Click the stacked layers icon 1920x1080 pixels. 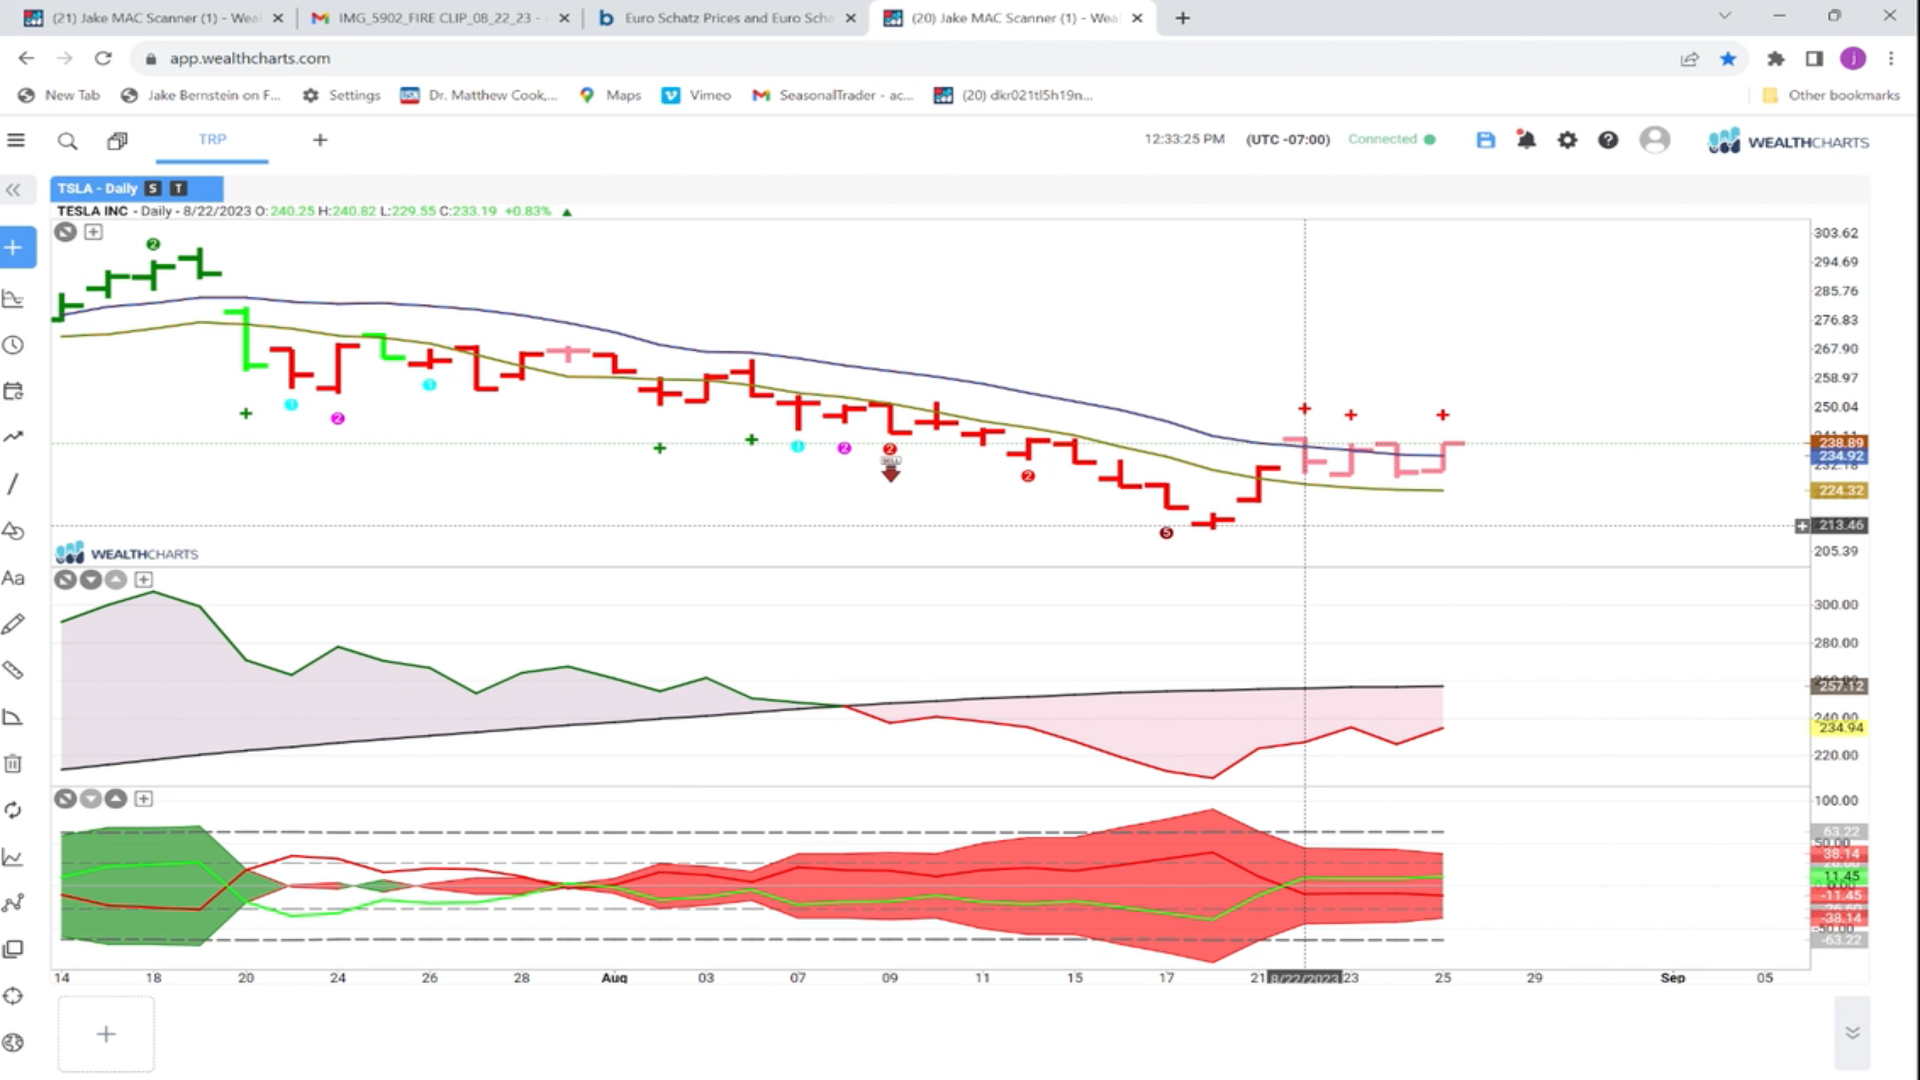point(13,949)
